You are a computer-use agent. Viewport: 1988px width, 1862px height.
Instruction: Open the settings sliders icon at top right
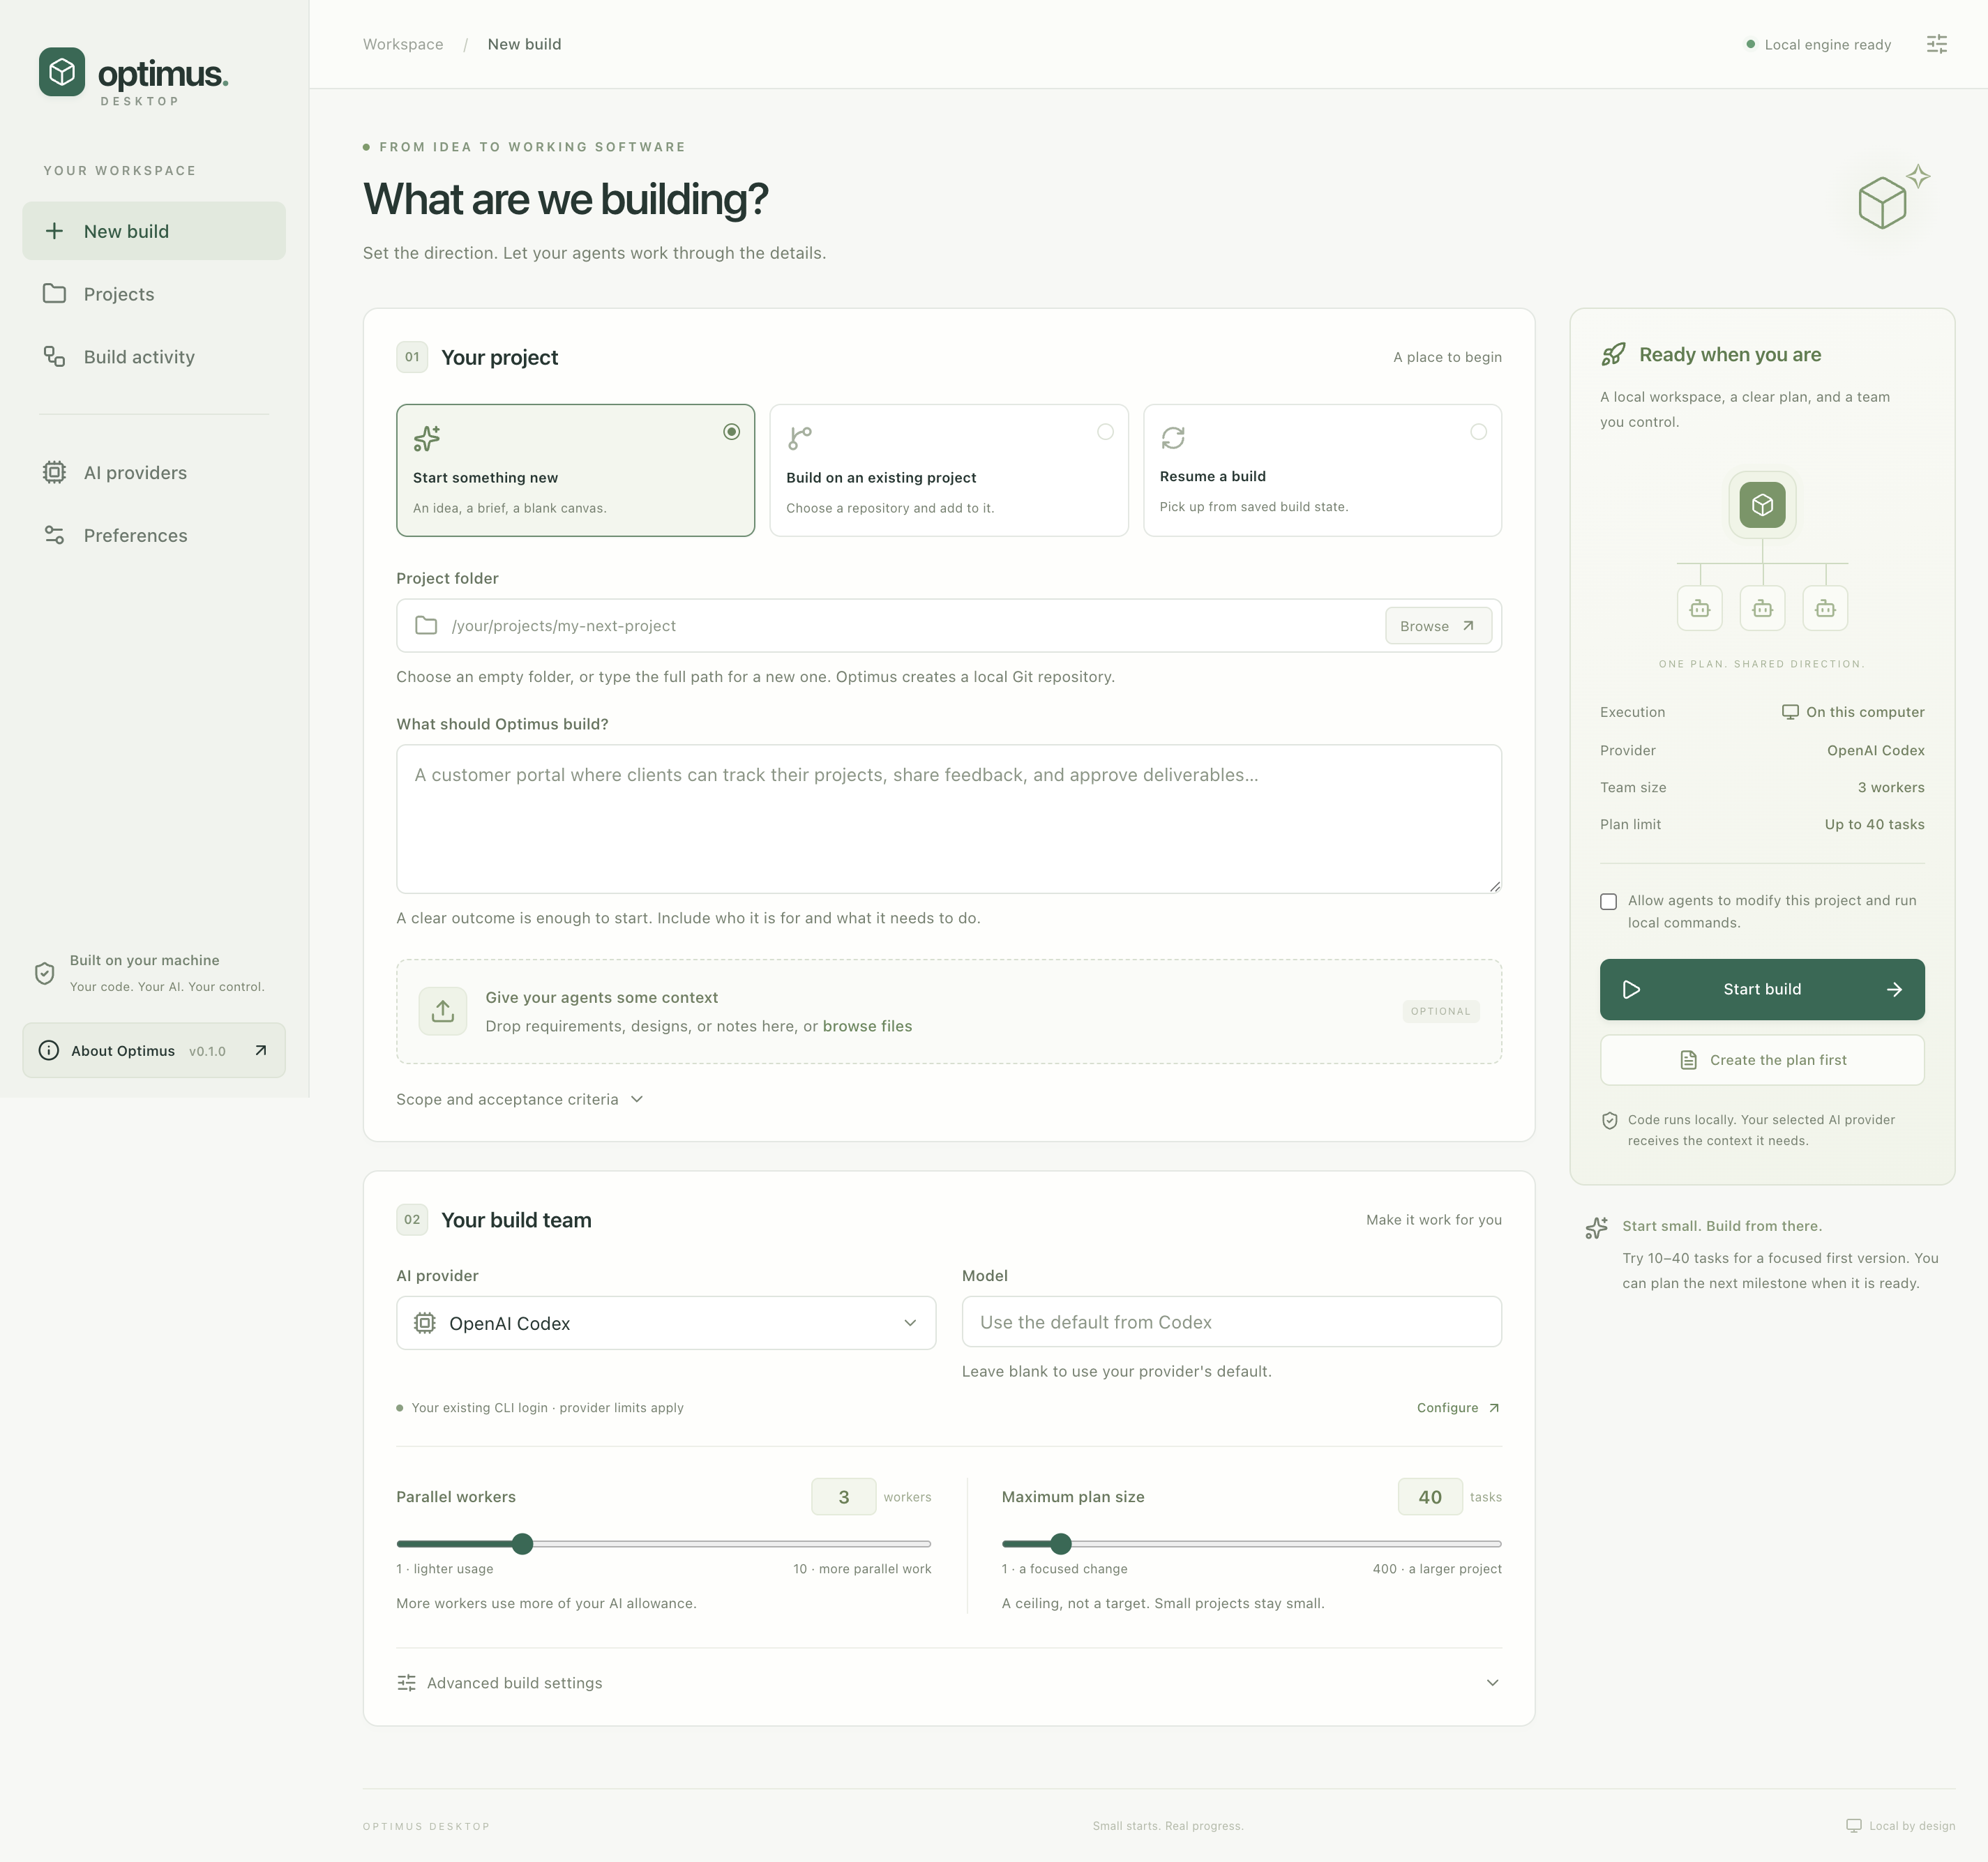click(x=1936, y=44)
